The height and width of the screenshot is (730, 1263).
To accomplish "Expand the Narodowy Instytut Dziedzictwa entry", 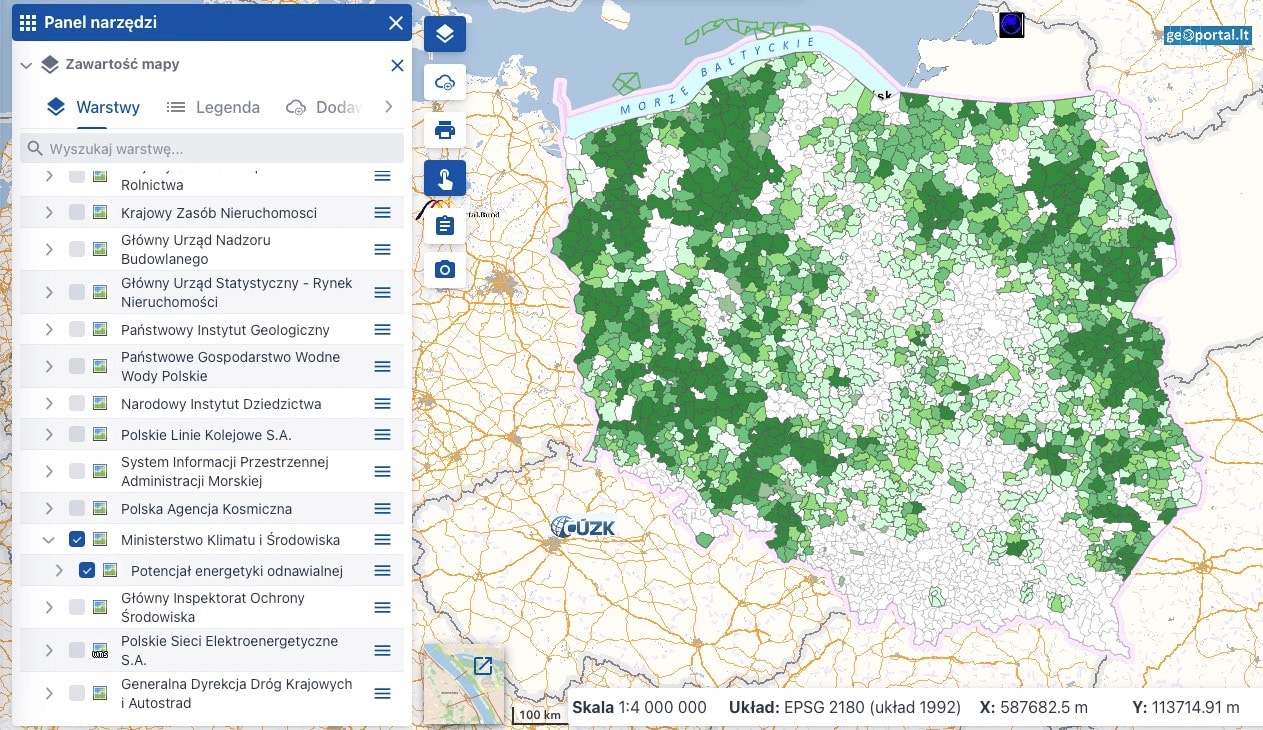I will tap(48, 403).
